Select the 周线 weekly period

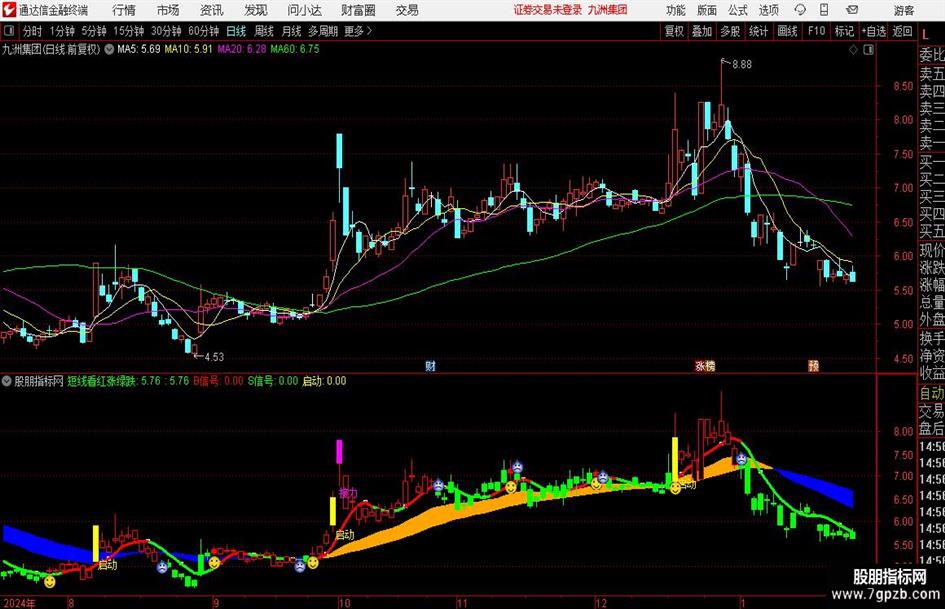pyautogui.click(x=264, y=31)
